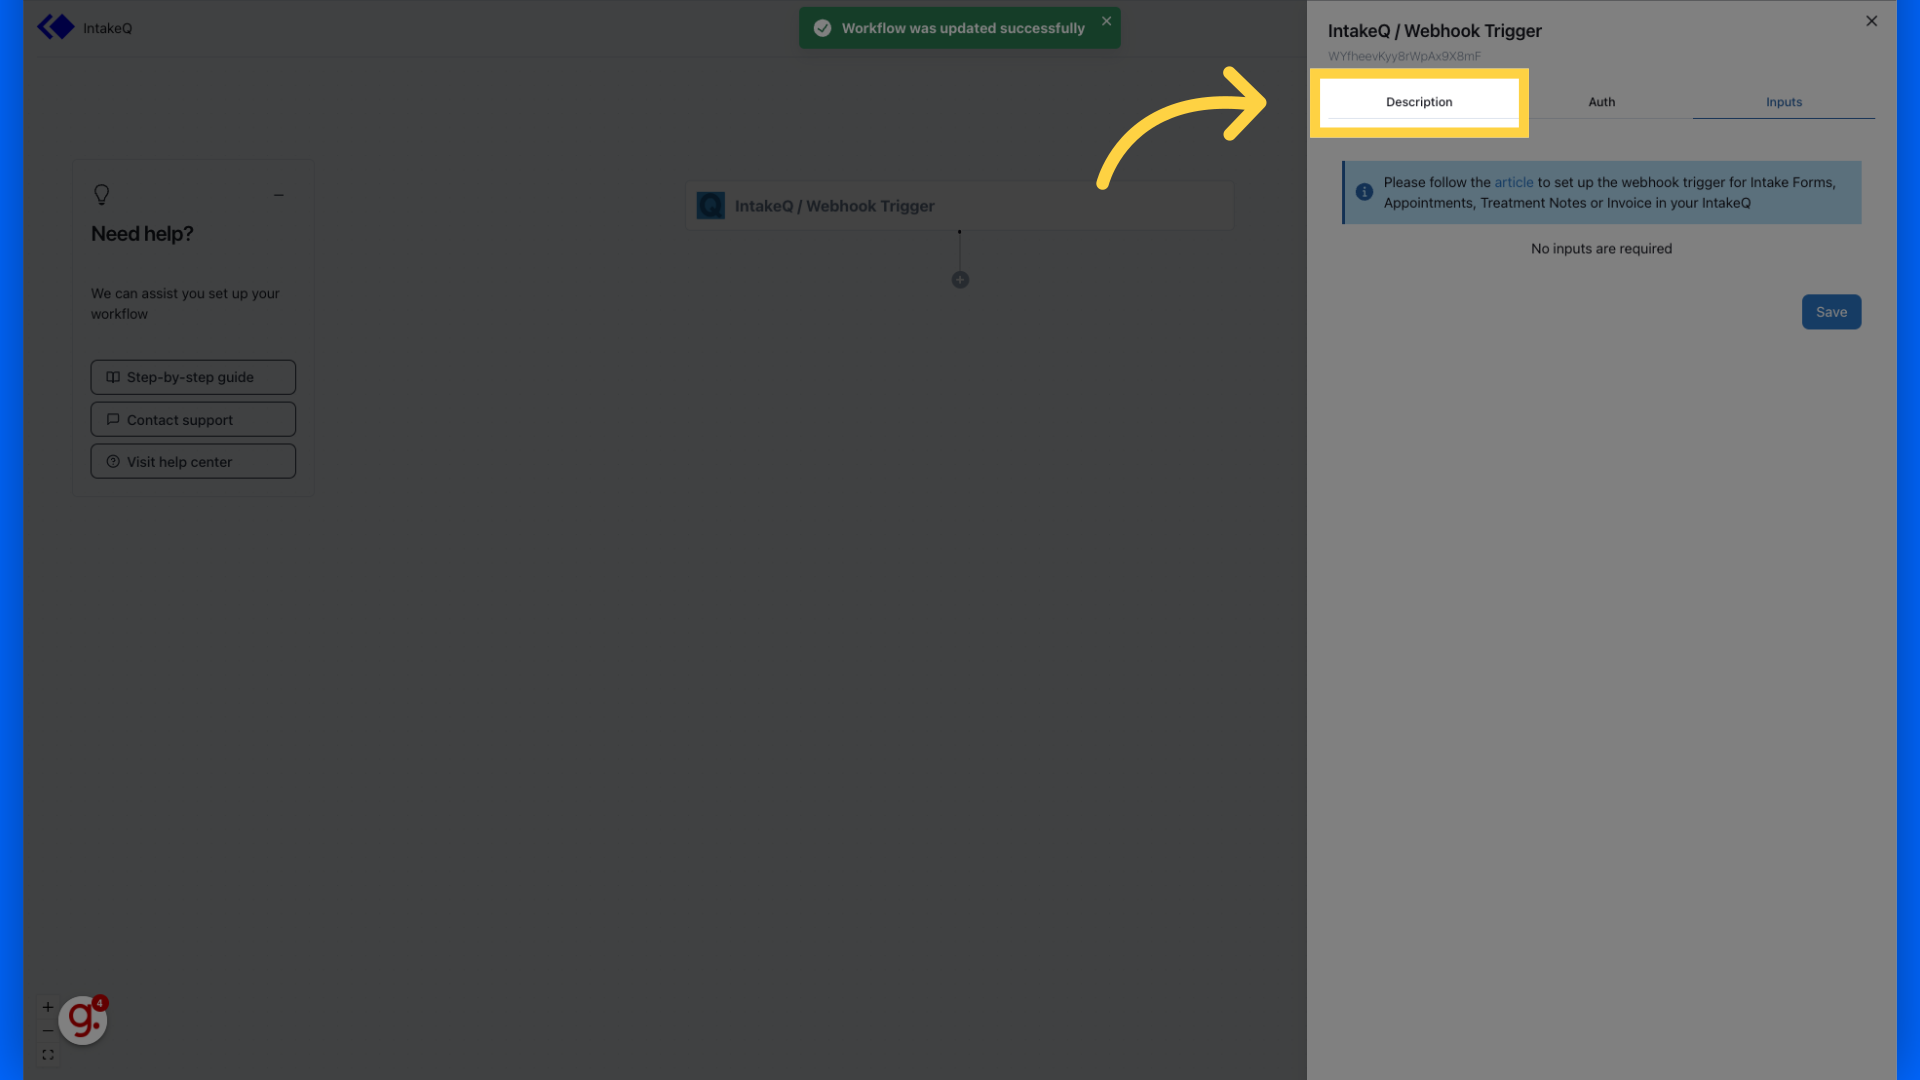Click the IntakeQ app icon on the node
The image size is (1920, 1080).
pyautogui.click(x=710, y=206)
